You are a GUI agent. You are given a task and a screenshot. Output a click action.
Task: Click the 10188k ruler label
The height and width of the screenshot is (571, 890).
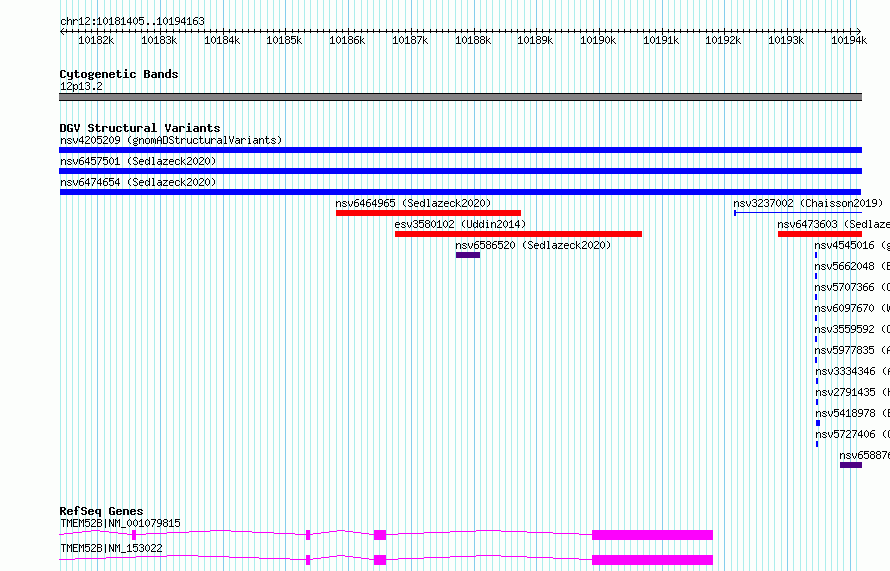click(473, 40)
